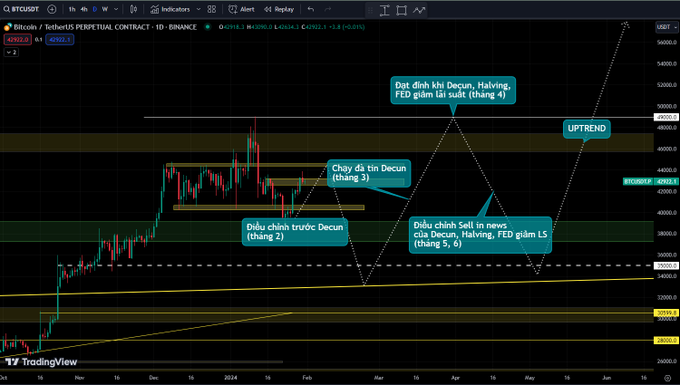Click the green market status dot
The image size is (680, 385).
coord(208,27)
